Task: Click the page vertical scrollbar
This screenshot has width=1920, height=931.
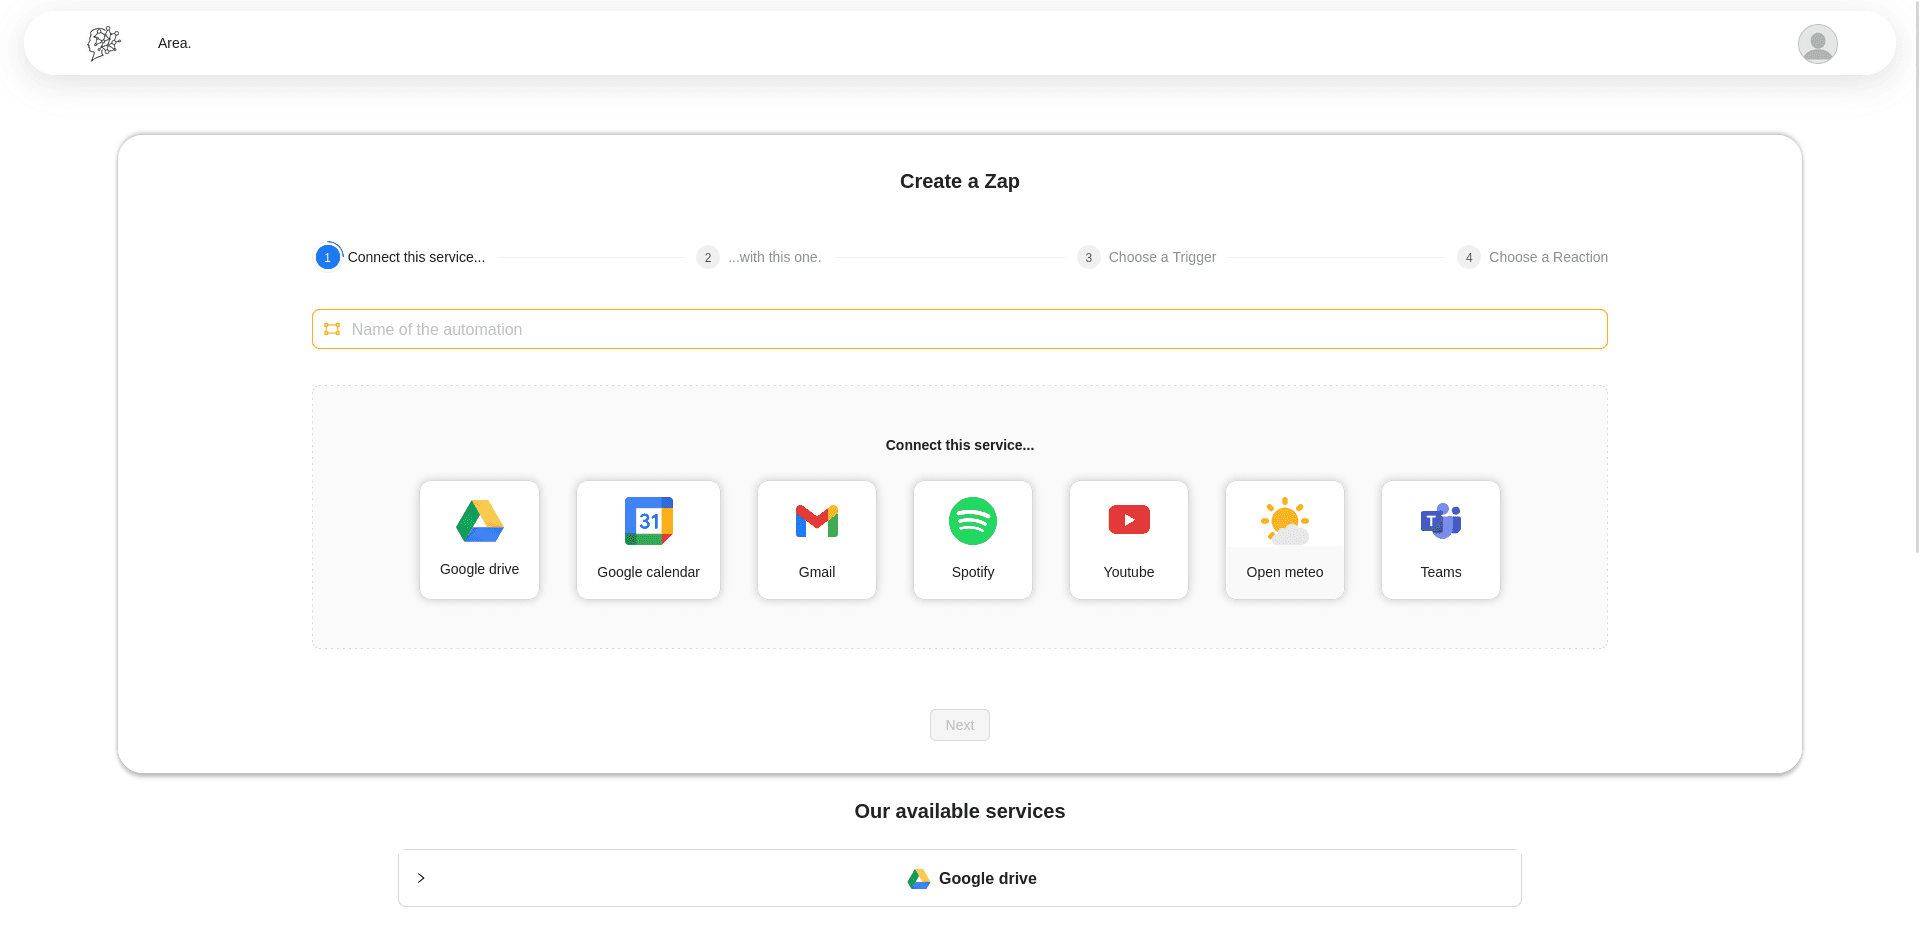Action: coord(1916,276)
